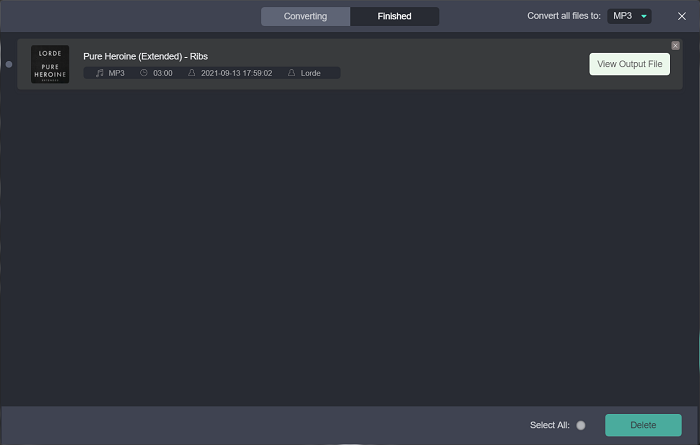Click the View Output File button
This screenshot has width=700, height=445.
pos(629,64)
